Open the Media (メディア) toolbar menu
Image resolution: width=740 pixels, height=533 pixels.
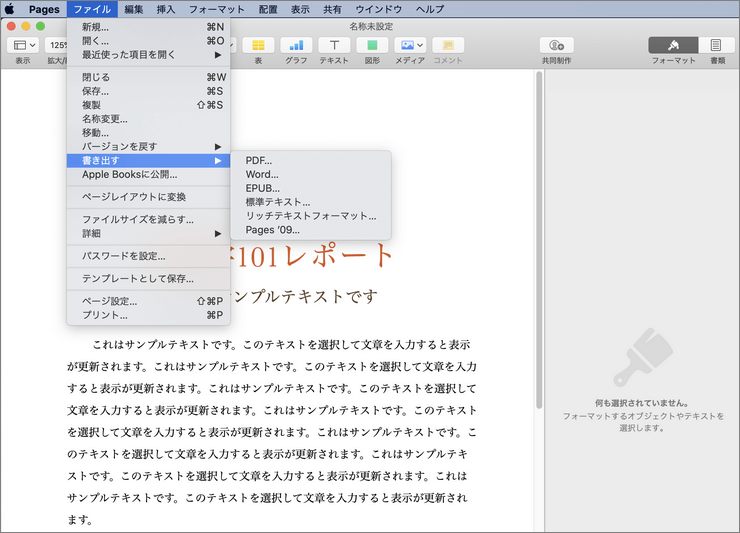point(410,45)
